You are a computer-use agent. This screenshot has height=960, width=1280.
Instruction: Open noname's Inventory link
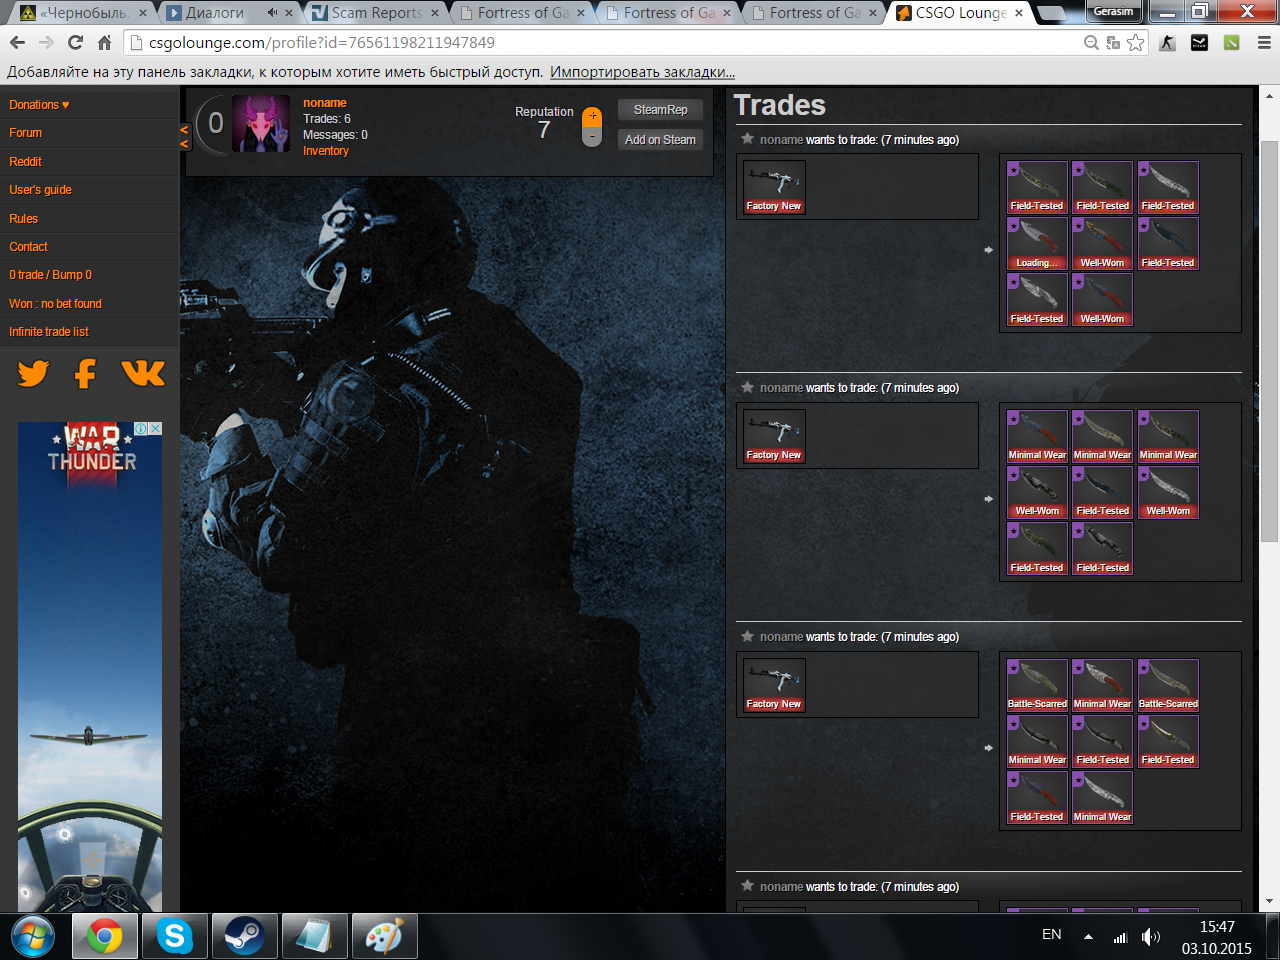[x=326, y=151]
